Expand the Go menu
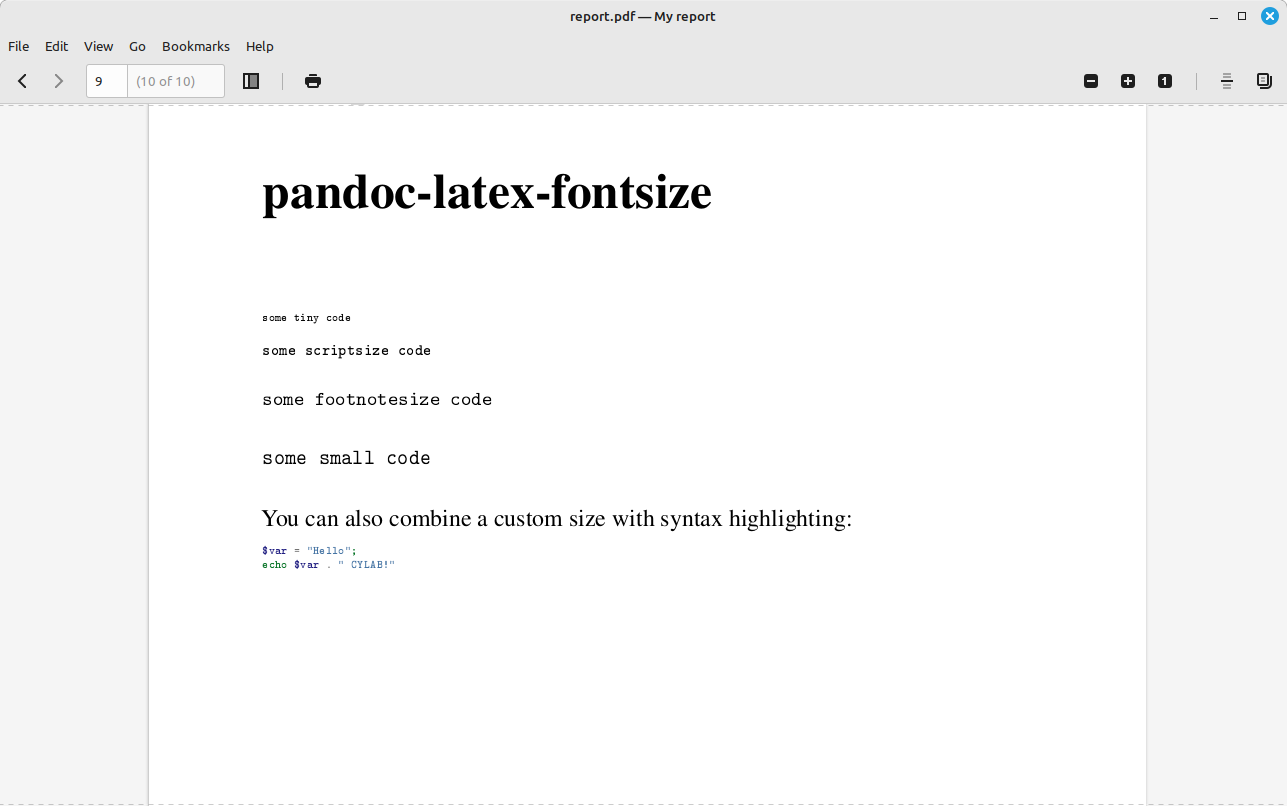 (137, 46)
